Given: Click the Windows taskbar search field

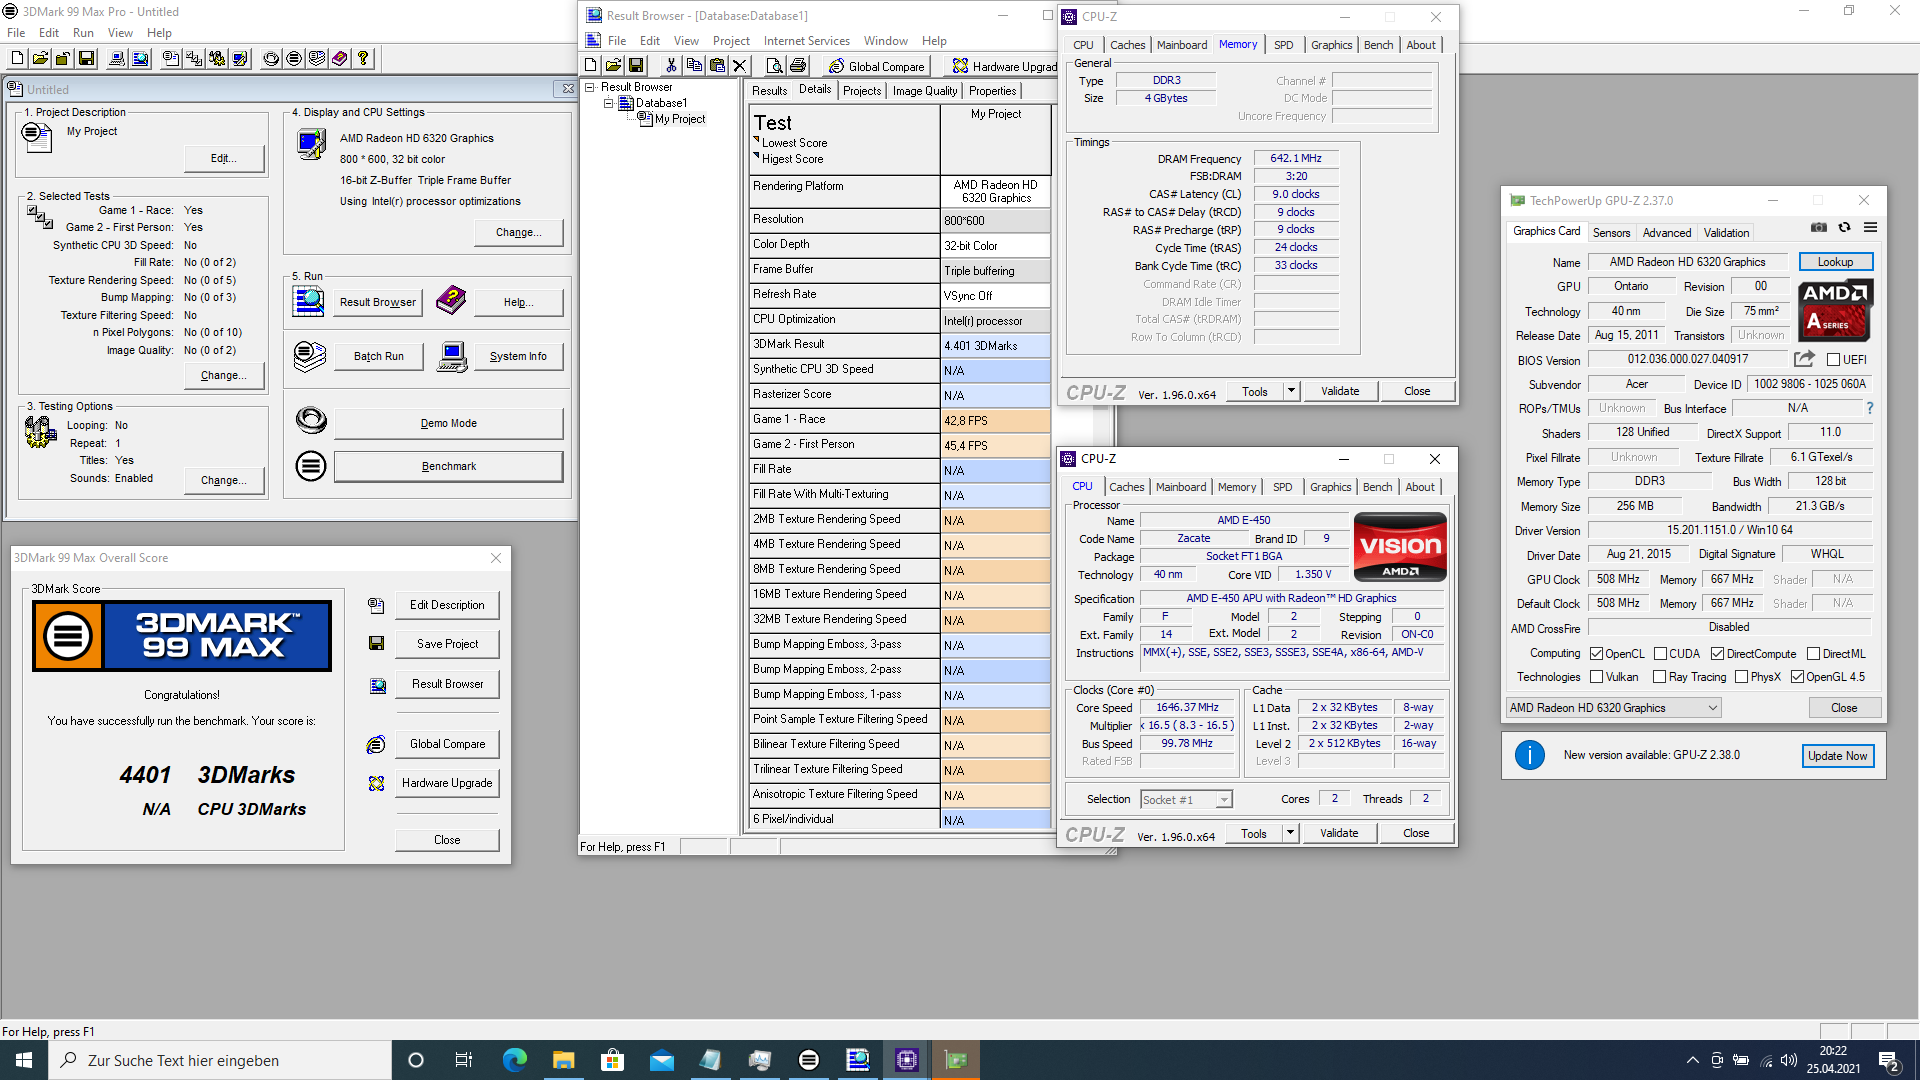Looking at the screenshot, I should click(x=220, y=1060).
